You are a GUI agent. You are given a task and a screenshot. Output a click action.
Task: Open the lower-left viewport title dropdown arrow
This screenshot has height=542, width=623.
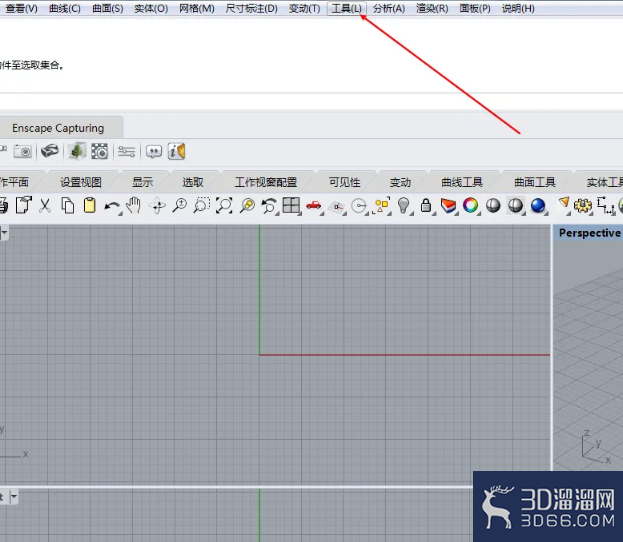[x=14, y=496]
